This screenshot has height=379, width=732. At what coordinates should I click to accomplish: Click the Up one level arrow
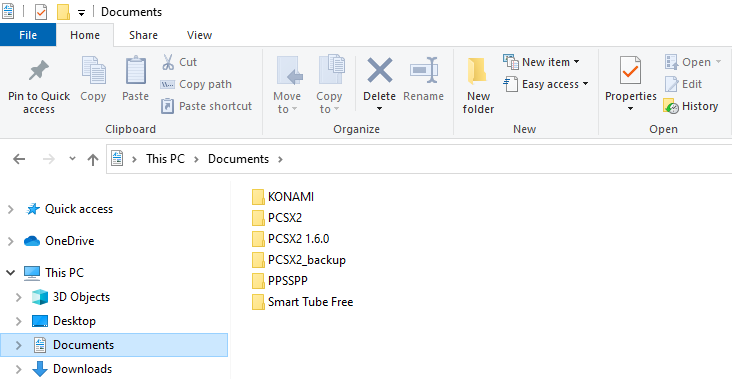(x=93, y=160)
